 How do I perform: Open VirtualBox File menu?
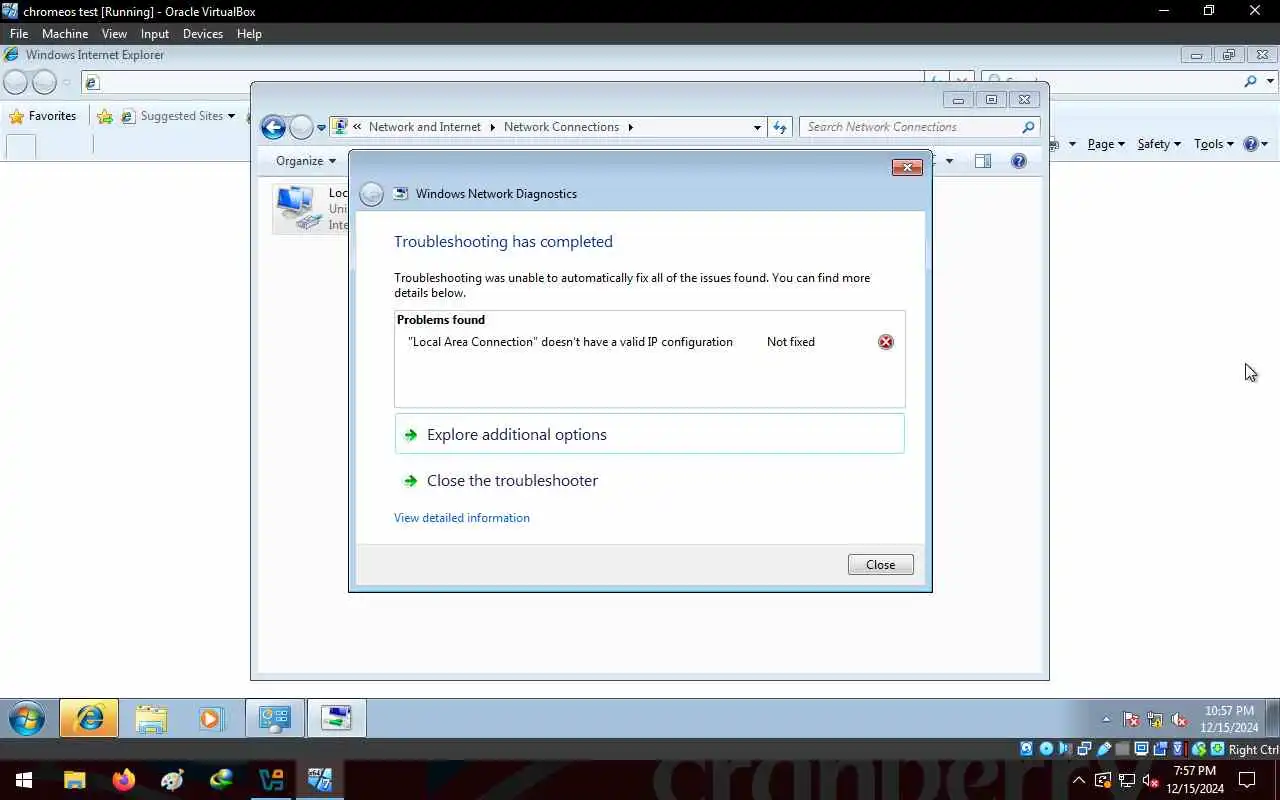pos(19,34)
